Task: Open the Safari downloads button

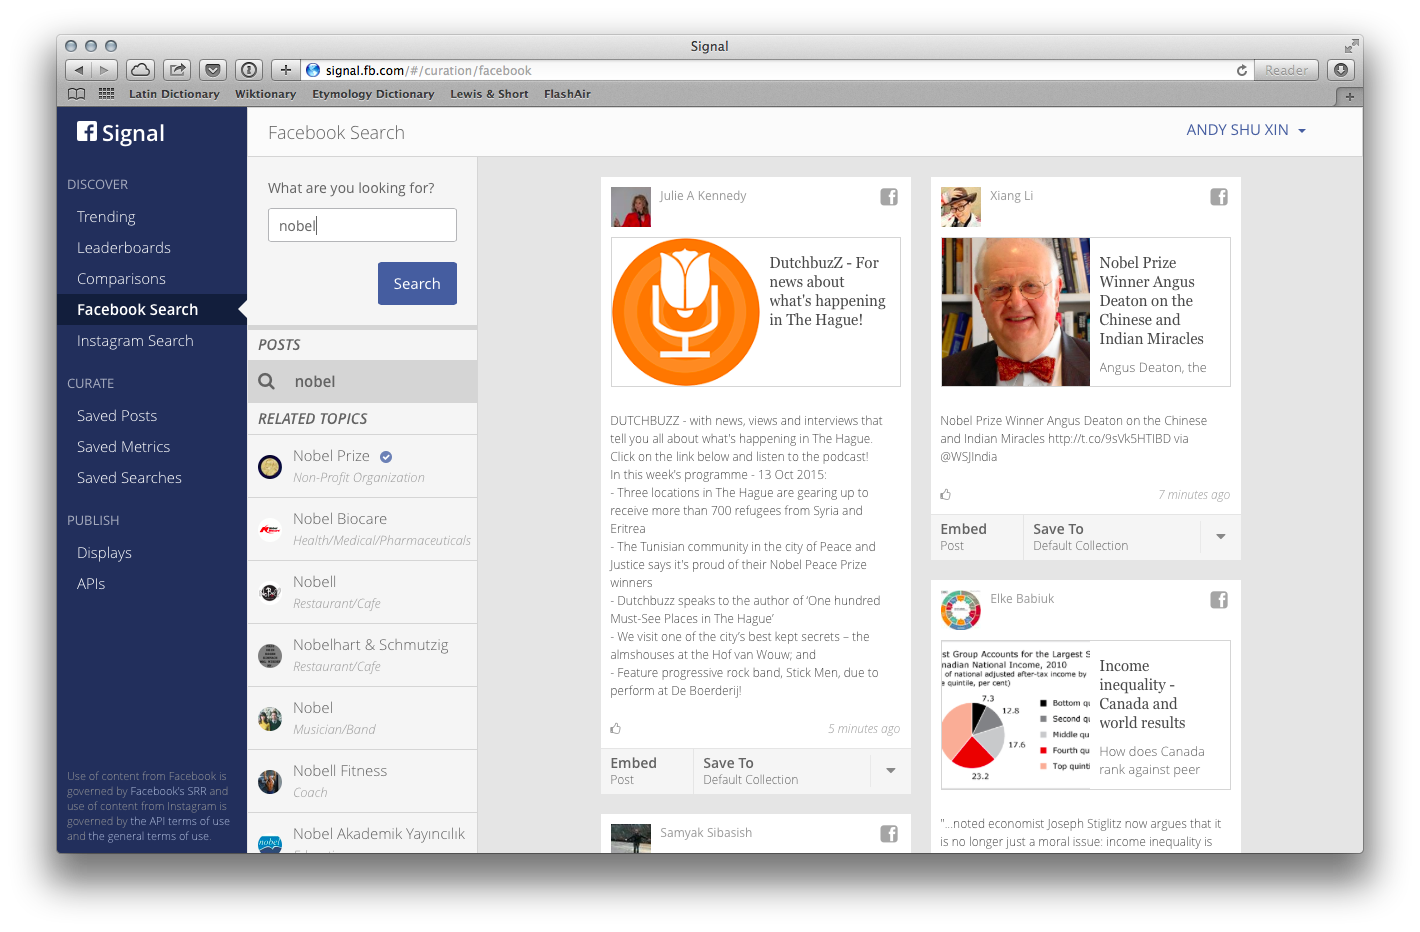Action: (1341, 70)
